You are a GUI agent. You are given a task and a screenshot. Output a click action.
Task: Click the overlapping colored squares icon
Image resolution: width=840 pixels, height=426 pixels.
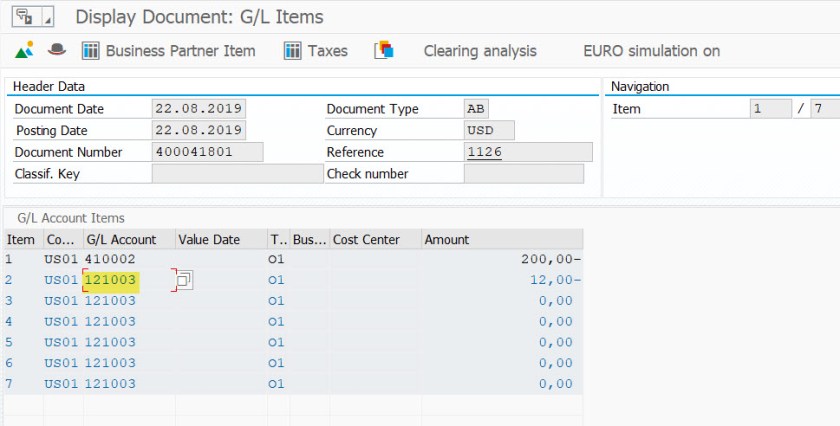tap(384, 50)
